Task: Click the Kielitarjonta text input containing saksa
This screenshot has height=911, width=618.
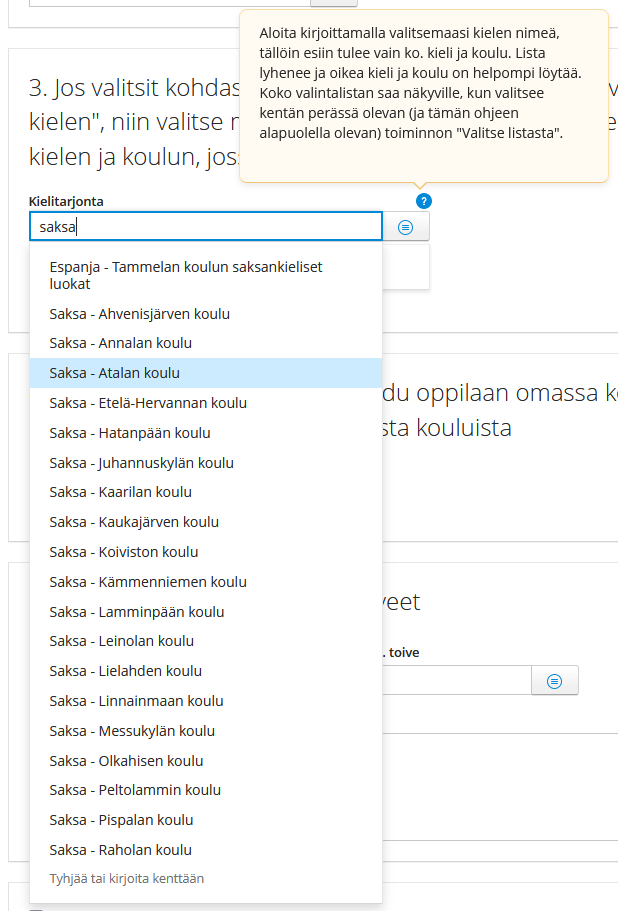Action: tap(205, 227)
